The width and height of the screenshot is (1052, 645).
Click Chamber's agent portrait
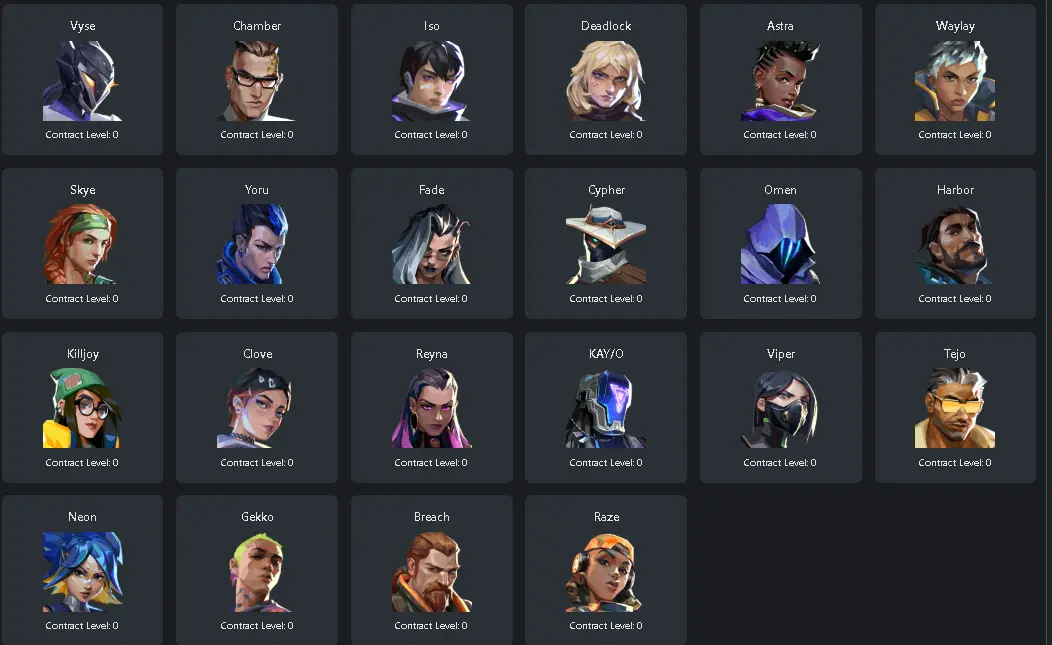point(257,81)
